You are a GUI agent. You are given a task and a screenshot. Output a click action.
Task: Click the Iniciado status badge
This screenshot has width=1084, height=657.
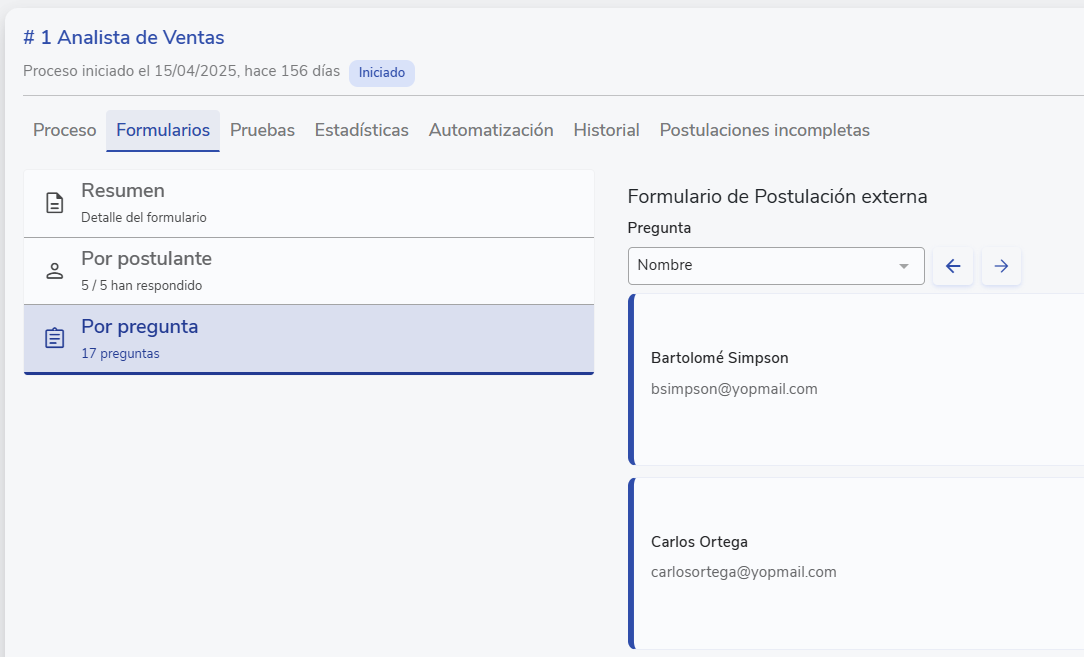382,73
